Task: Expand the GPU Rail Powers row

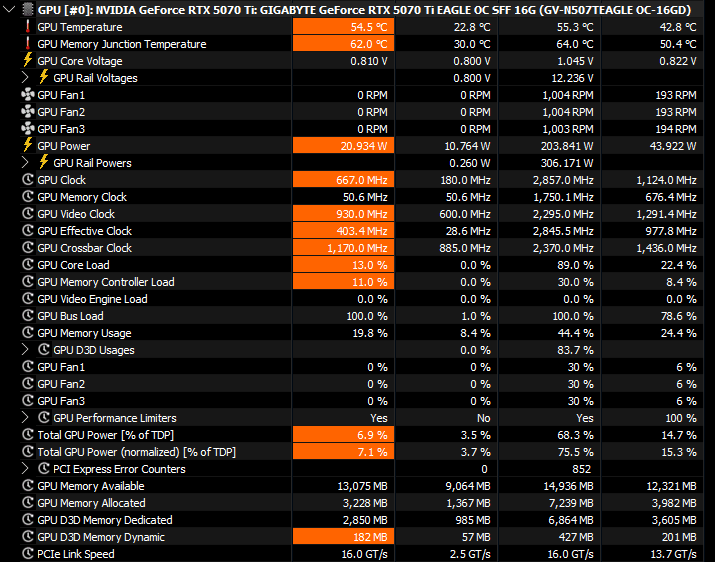Action: click(27, 163)
